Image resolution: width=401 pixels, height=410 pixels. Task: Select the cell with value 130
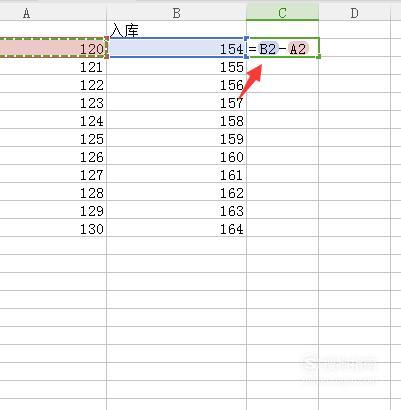click(53, 228)
